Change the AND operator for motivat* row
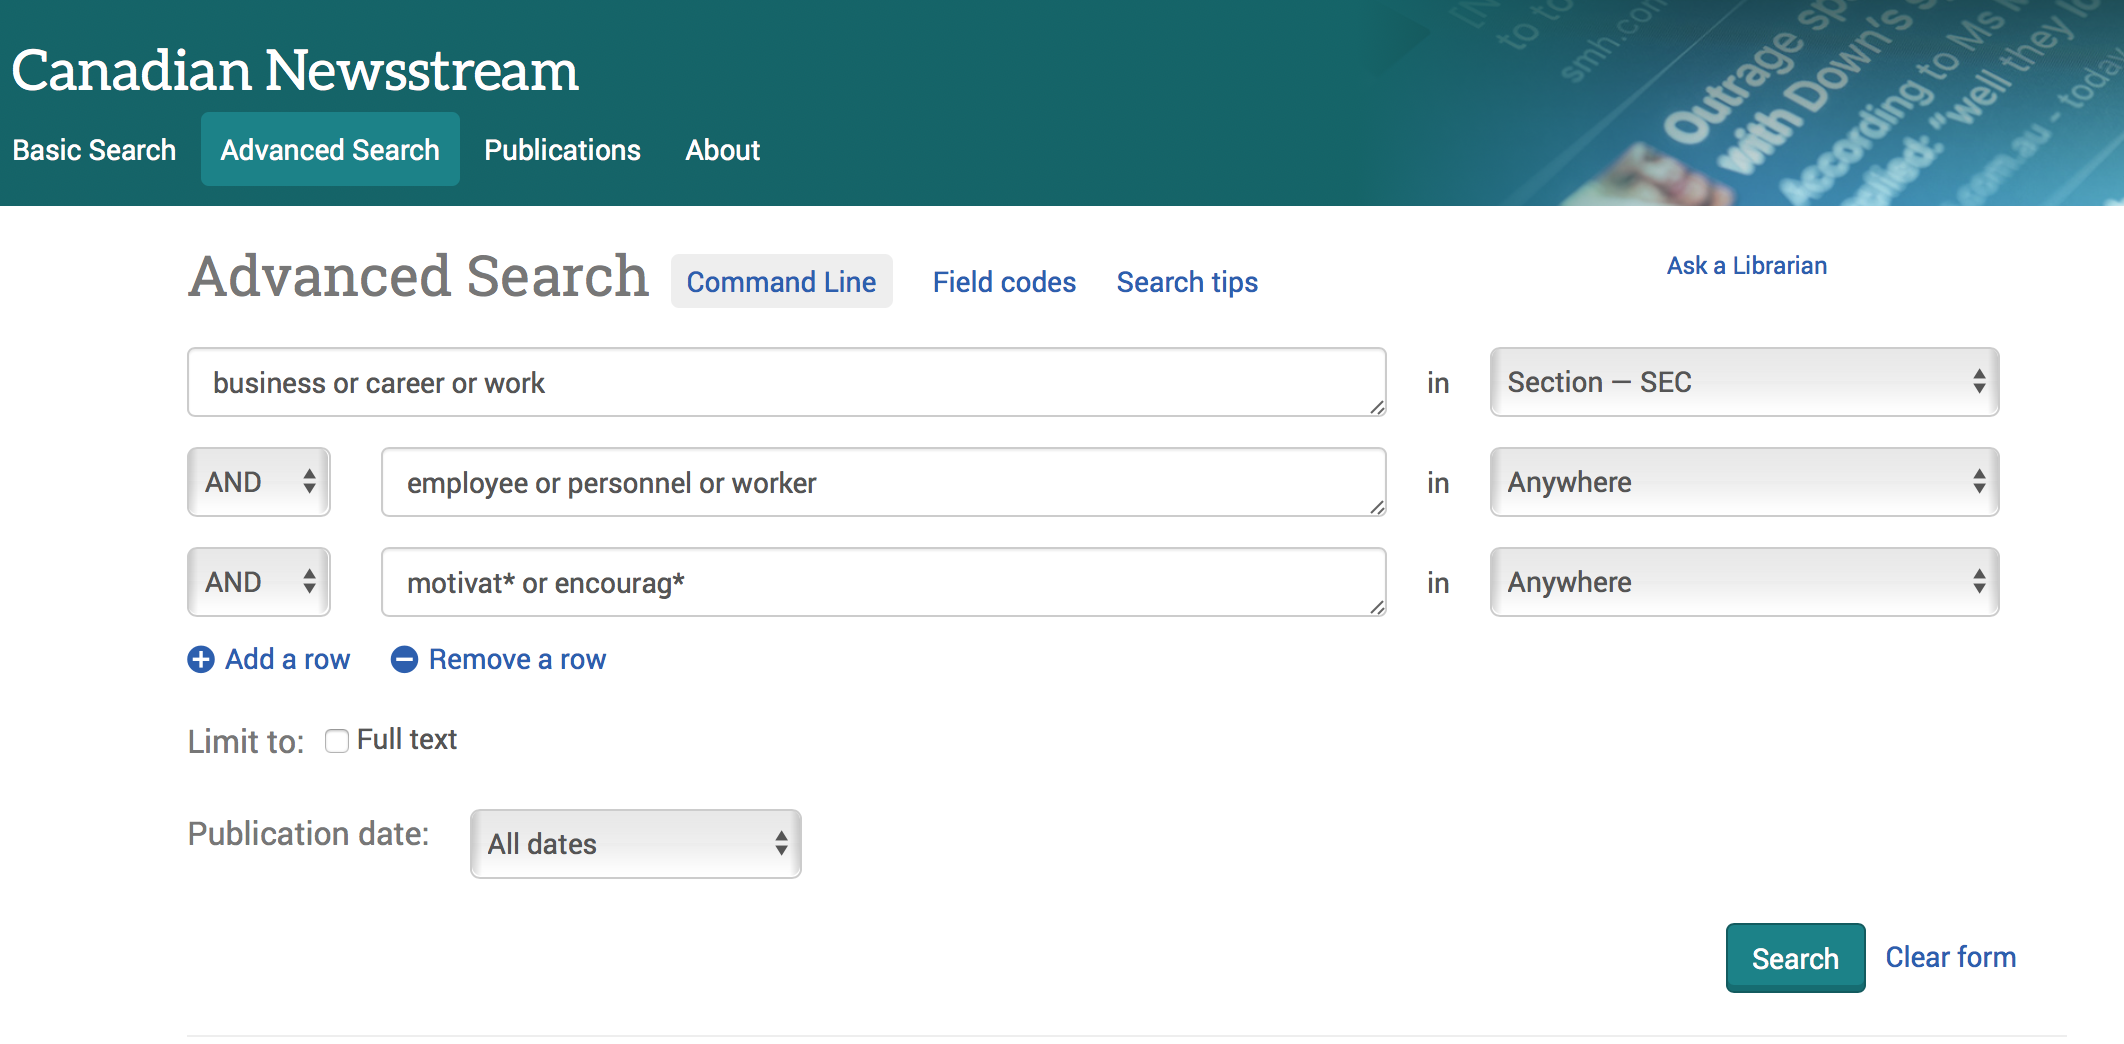 point(259,582)
